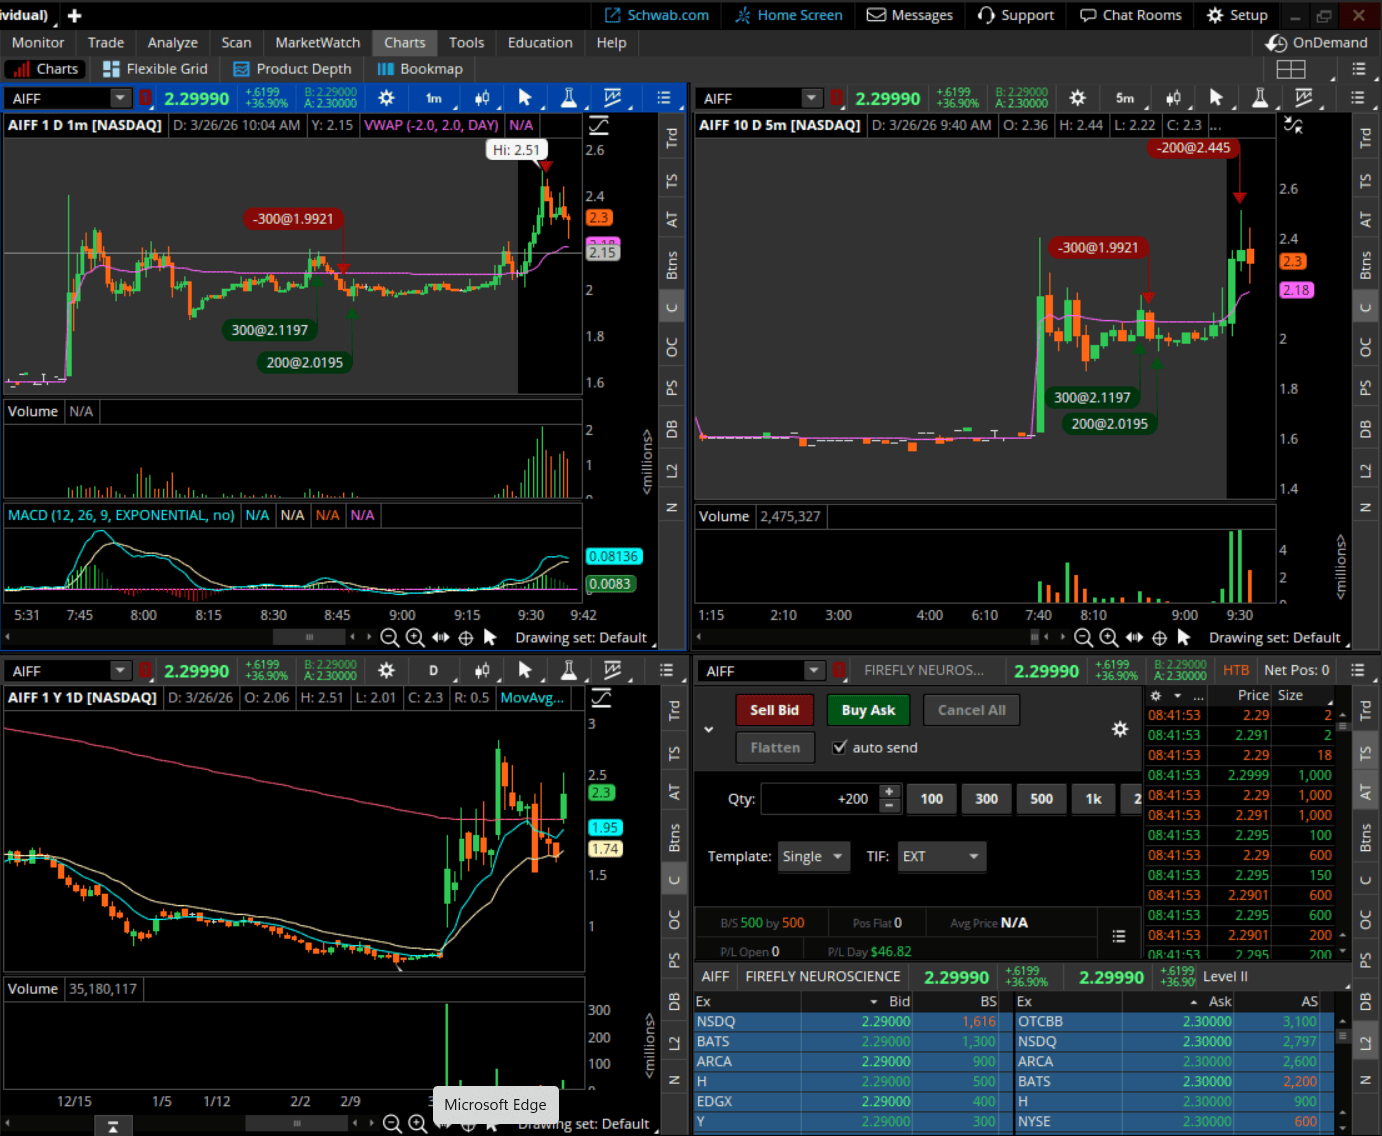
Task: Open Studies beaker icon in daily chart toolbar
Action: click(x=568, y=671)
